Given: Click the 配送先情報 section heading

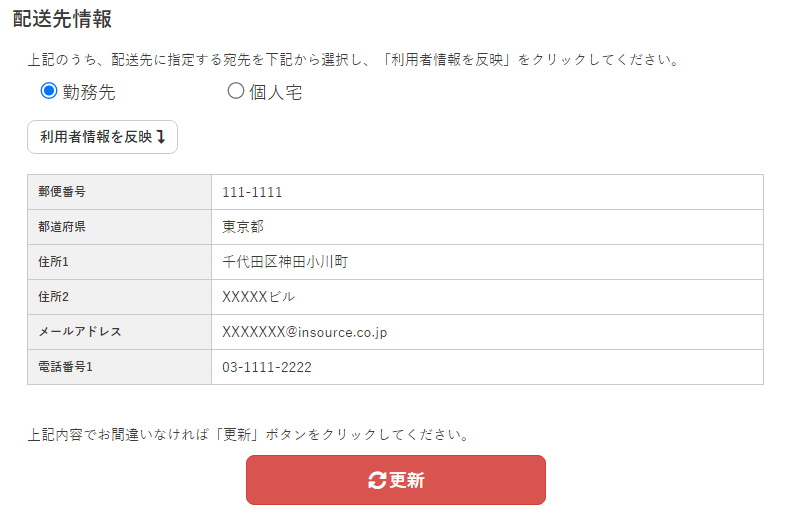Looking at the screenshot, I should click(x=62, y=18).
